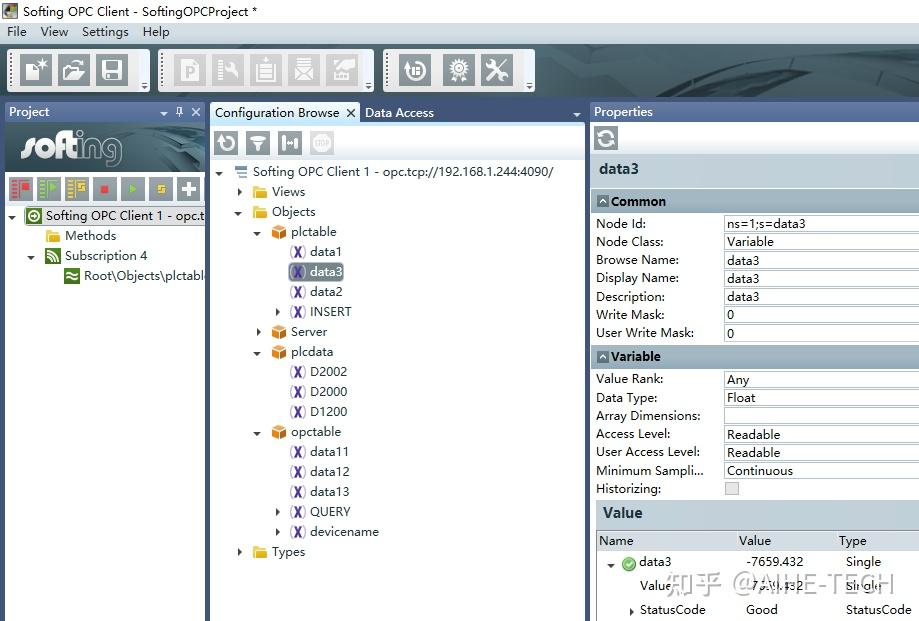The height and width of the screenshot is (621, 919).
Task: Select Subscription 4 in the Project tree
Action: (105, 256)
